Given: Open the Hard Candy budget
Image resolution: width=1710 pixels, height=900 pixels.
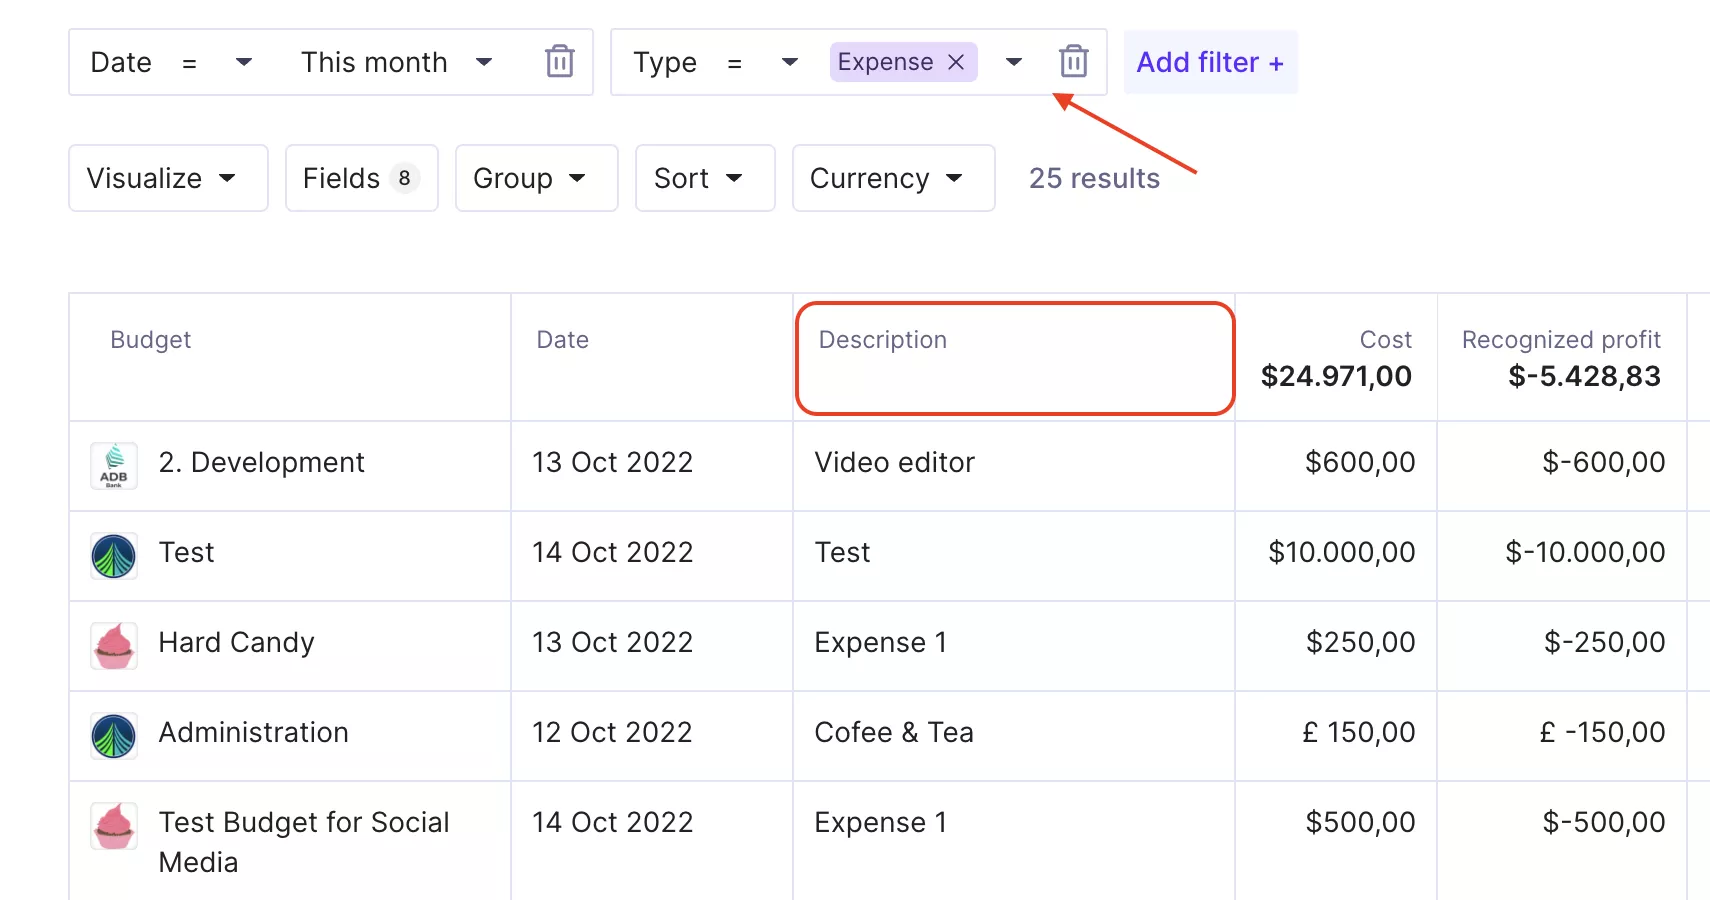Looking at the screenshot, I should point(236,642).
